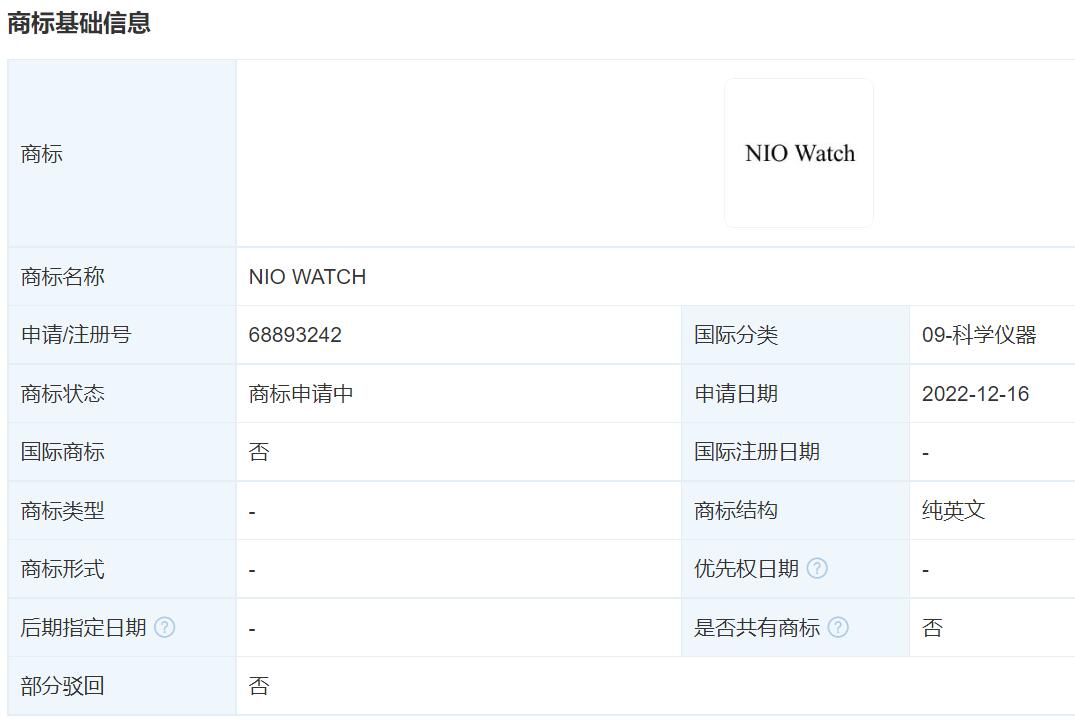Select the 部分驳回 row value 否
Screen dimensions: 1075x721
(256, 686)
